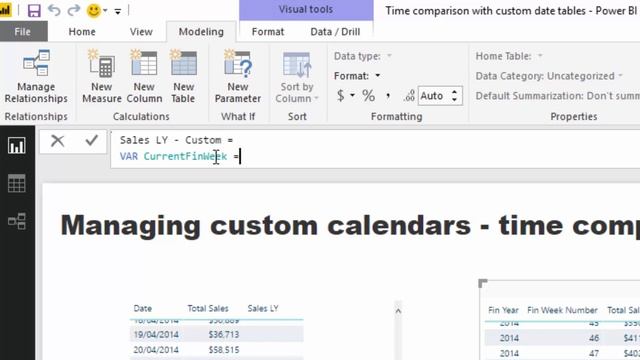Undo the last action
This screenshot has width=640, height=360.
pos(54,10)
